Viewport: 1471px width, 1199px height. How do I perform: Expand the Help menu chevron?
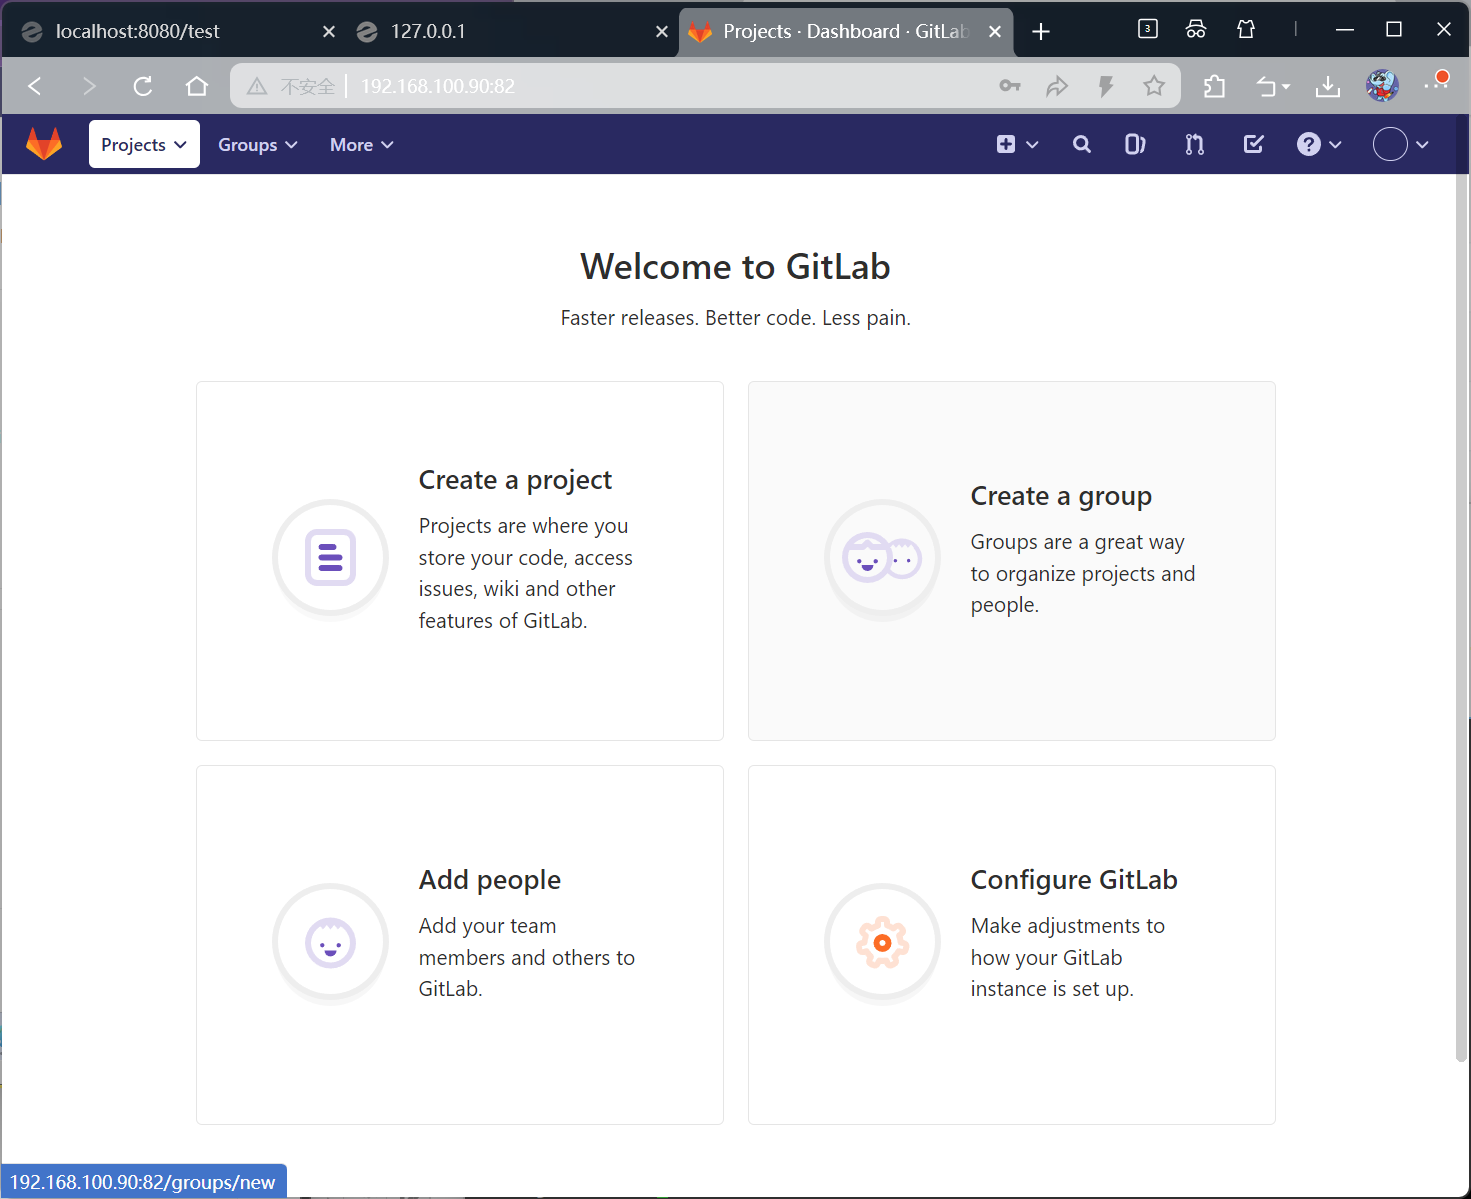(1336, 145)
